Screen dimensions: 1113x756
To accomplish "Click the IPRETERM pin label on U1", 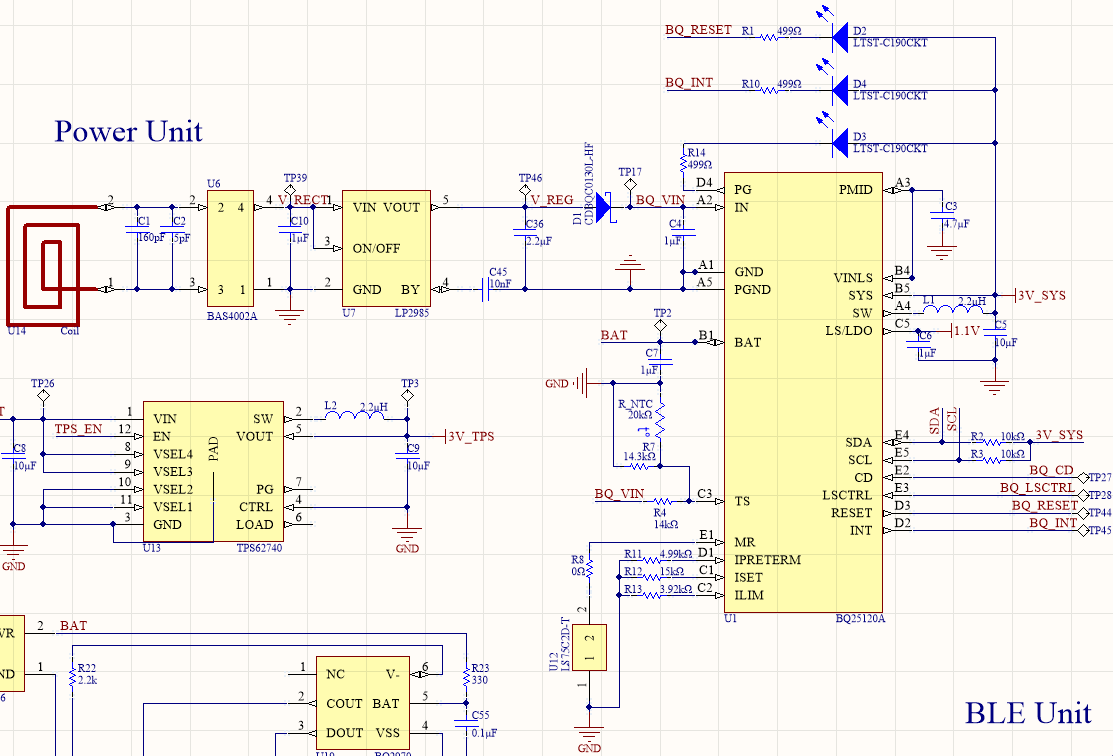I will click(767, 559).
